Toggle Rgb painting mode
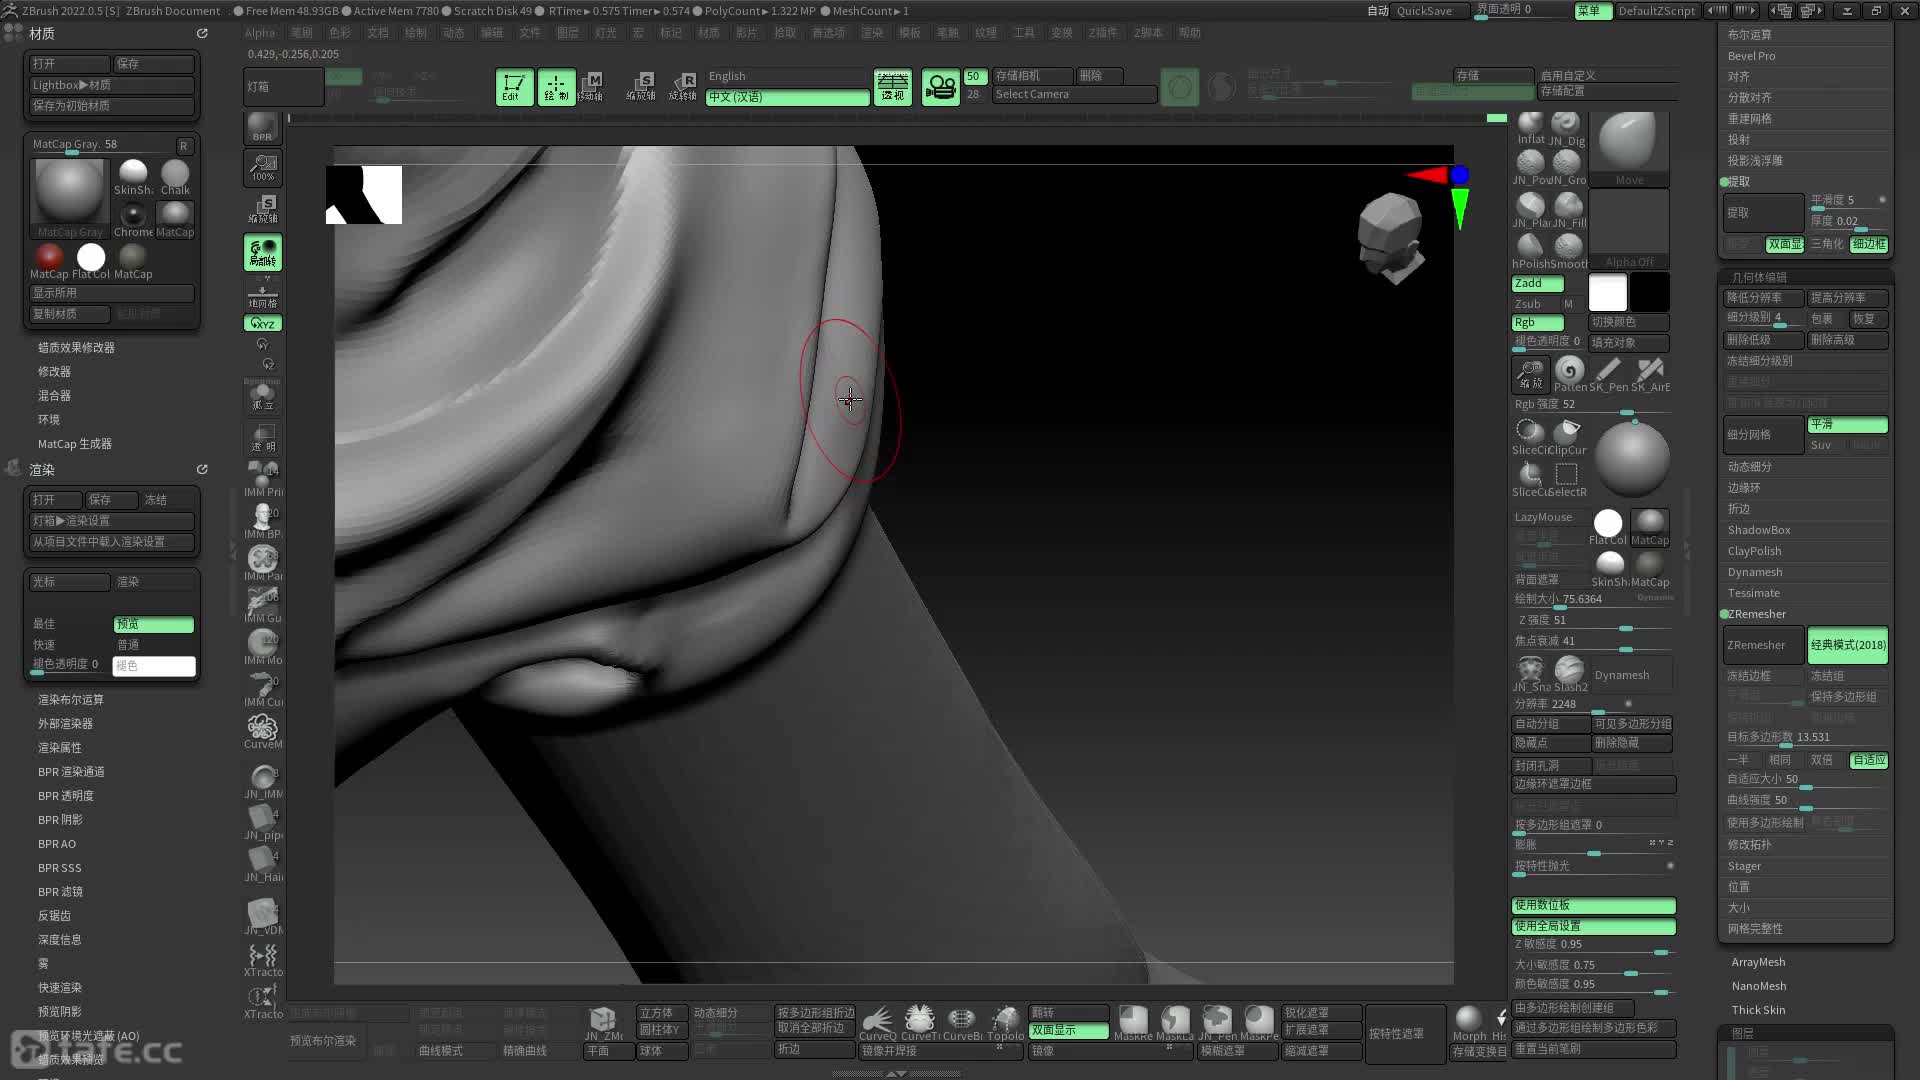The width and height of the screenshot is (1920, 1080). coord(1537,323)
